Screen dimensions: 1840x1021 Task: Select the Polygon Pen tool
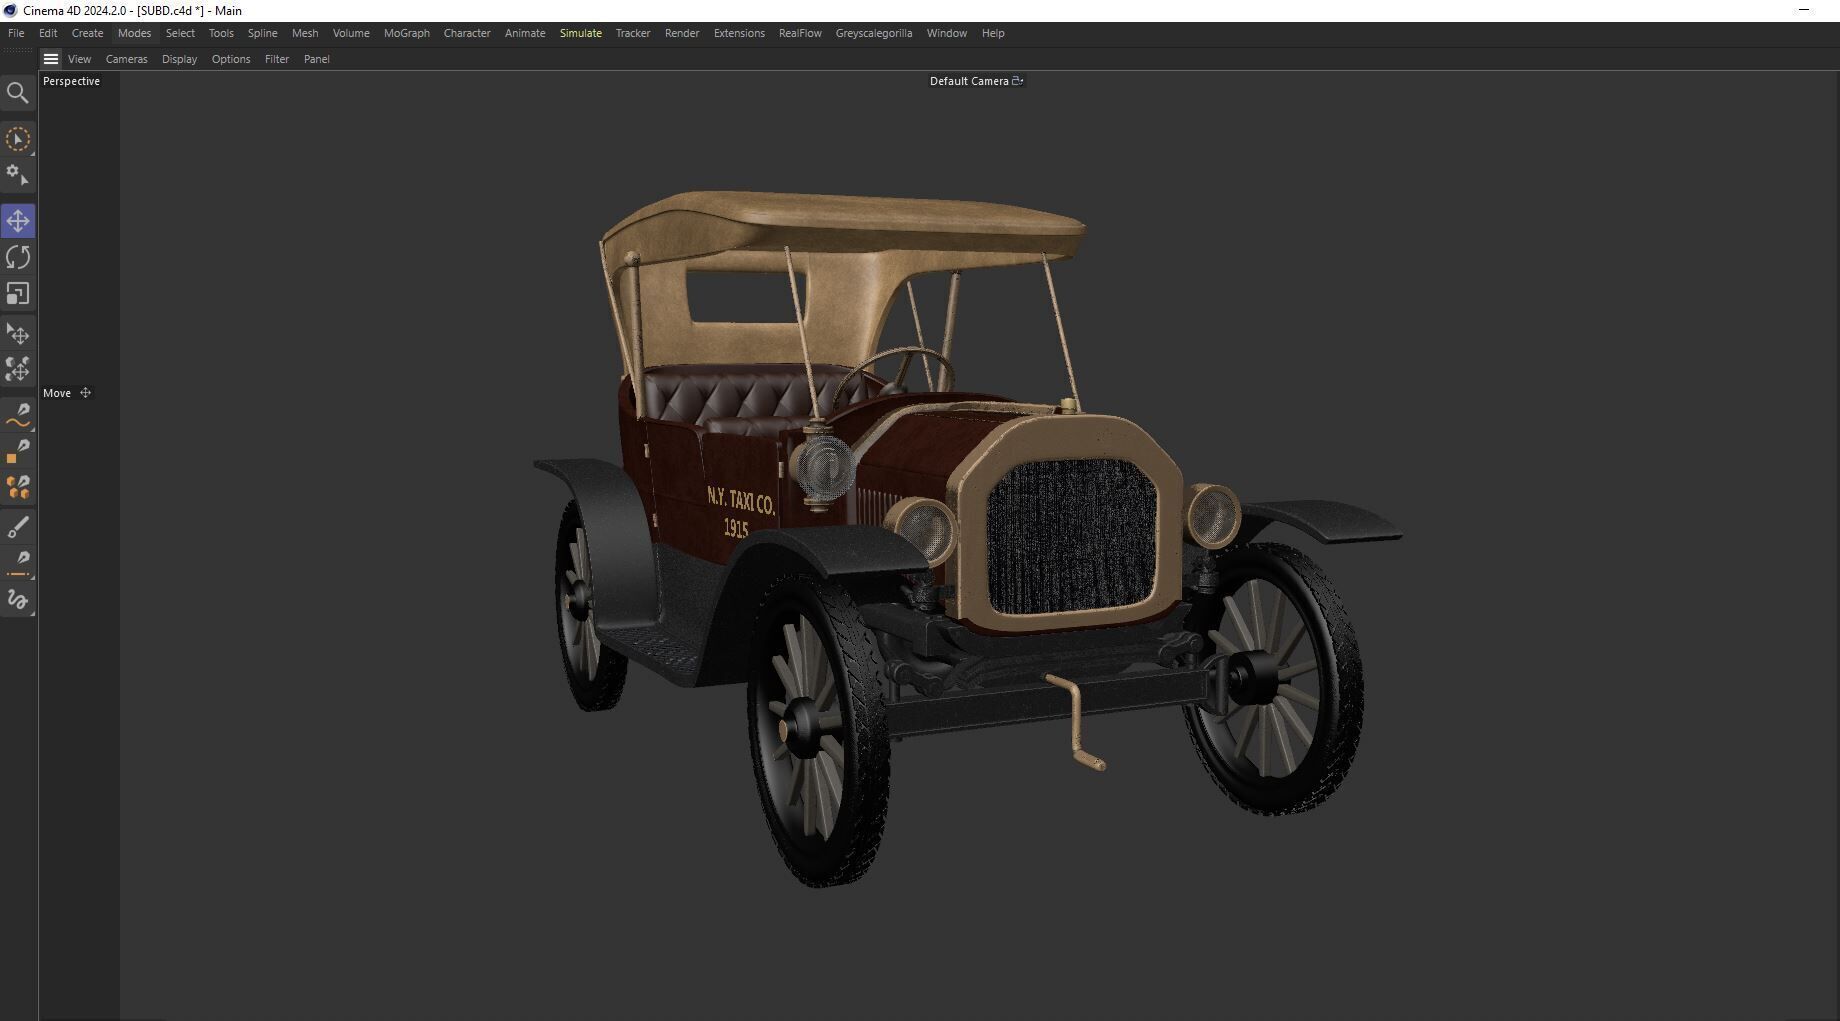18,452
